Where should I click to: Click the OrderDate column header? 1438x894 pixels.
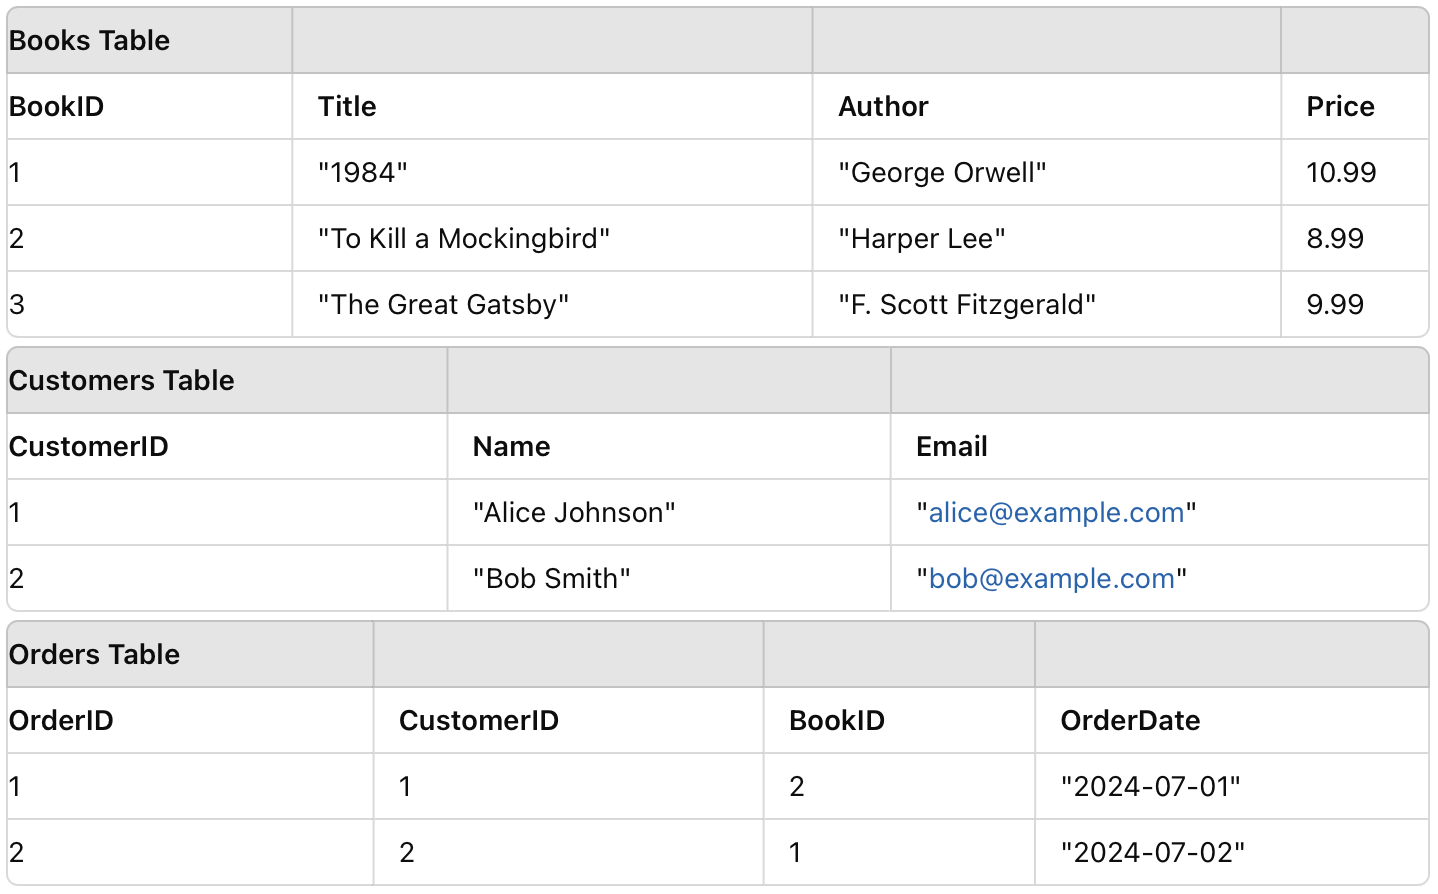point(1130,721)
